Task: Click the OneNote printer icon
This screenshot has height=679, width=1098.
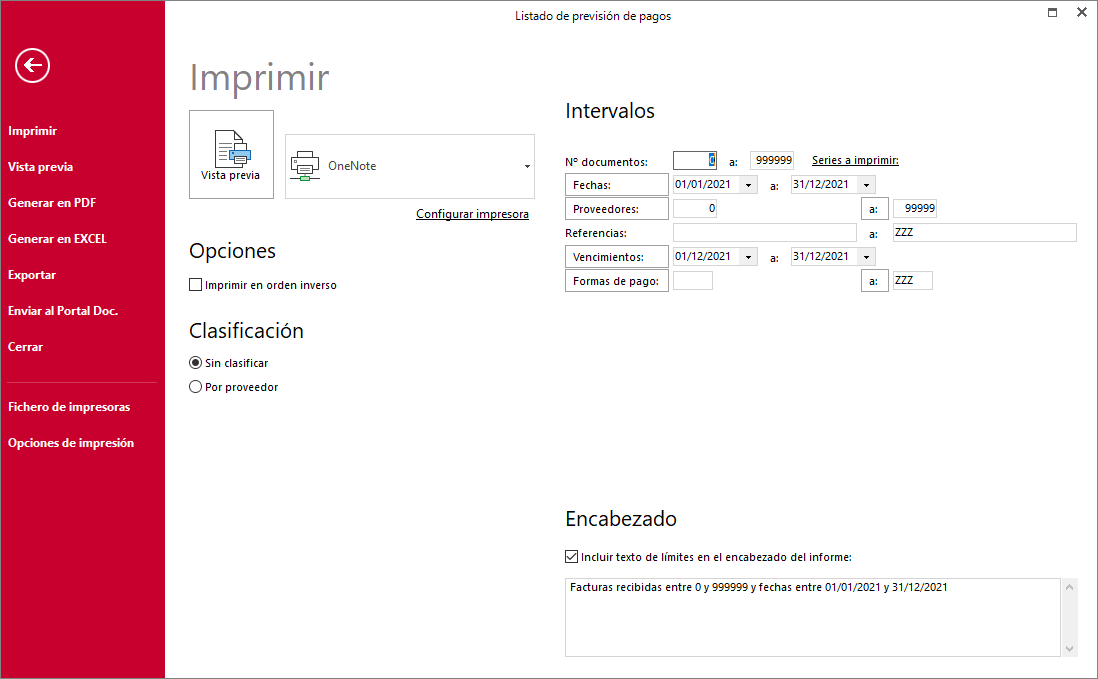Action: (x=305, y=166)
